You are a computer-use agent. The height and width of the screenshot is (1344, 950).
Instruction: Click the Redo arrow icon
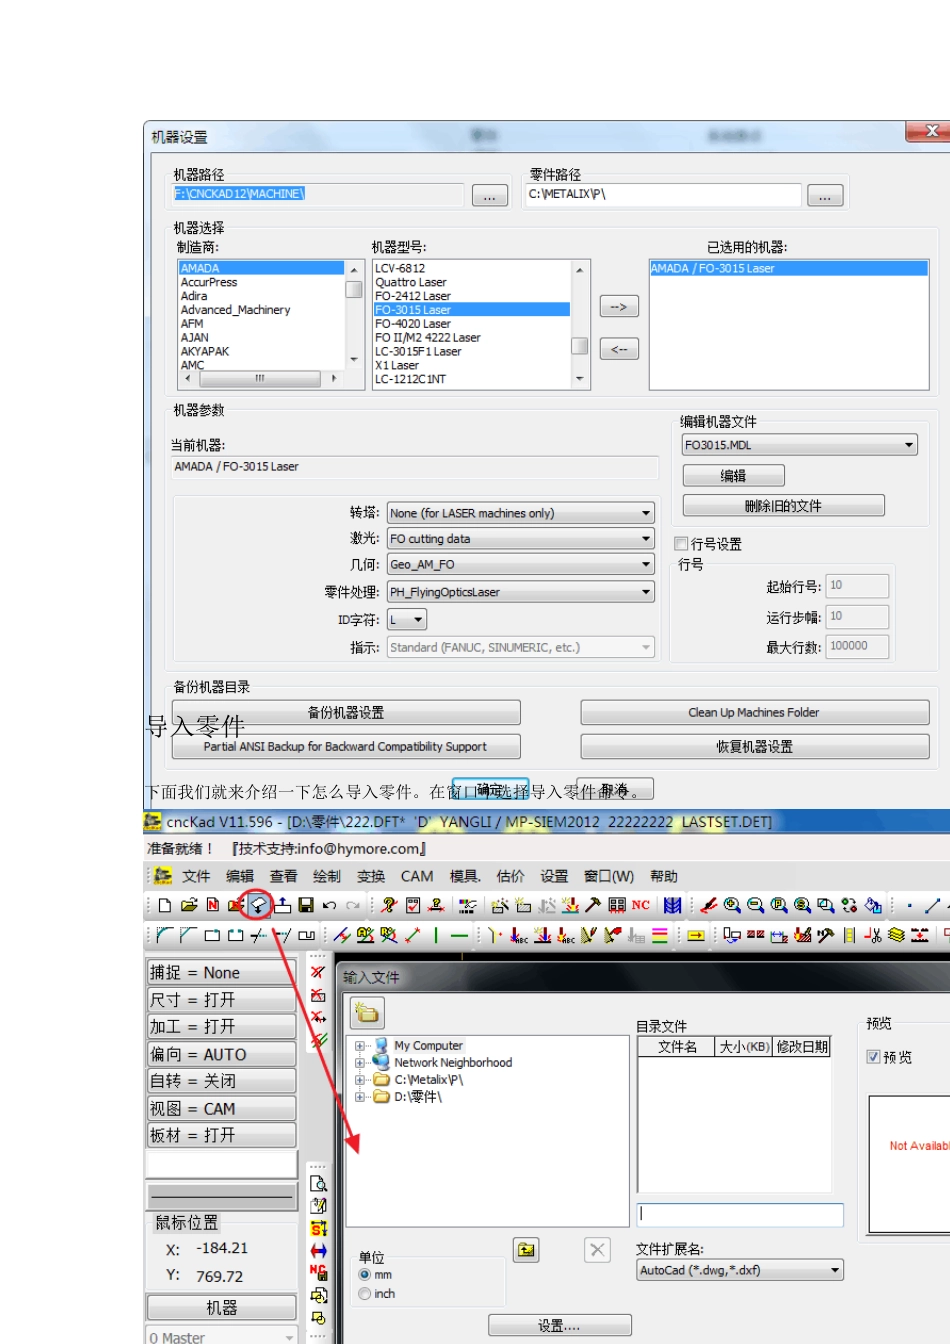(x=353, y=906)
